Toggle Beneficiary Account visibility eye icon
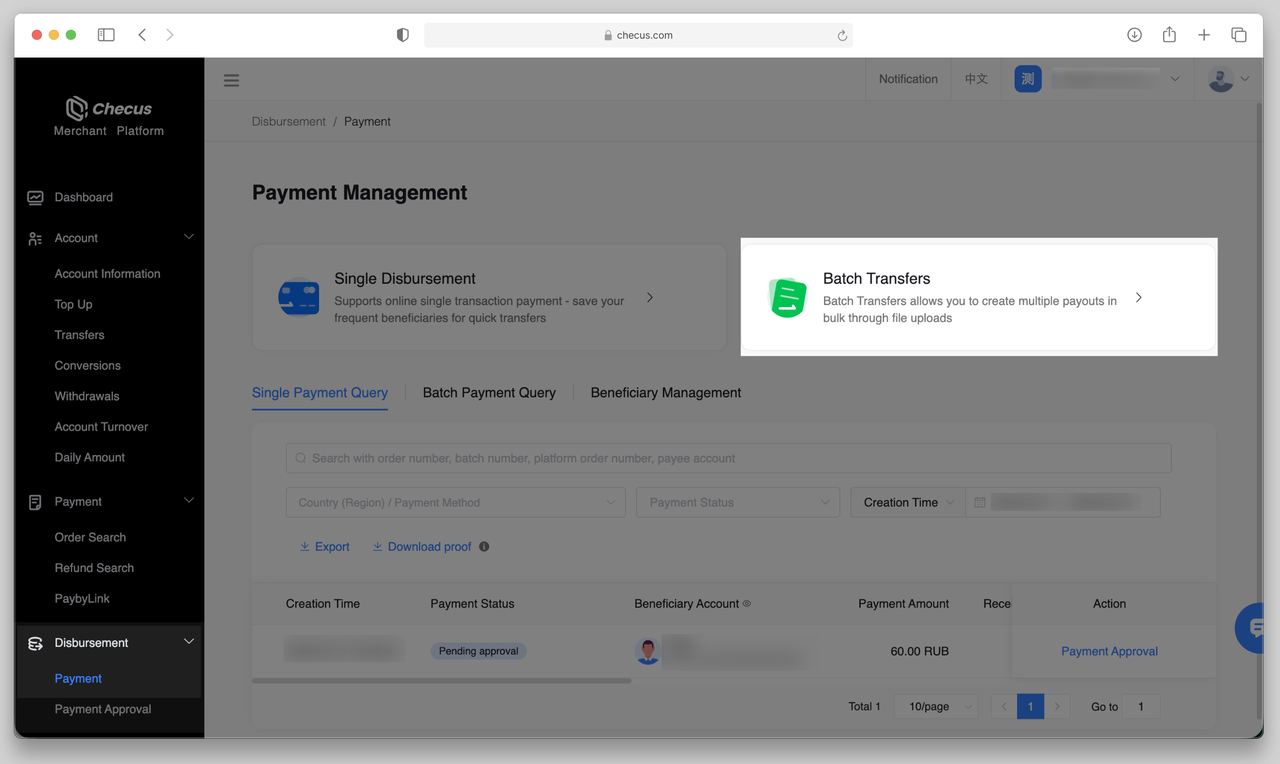1280x764 pixels. 747,604
